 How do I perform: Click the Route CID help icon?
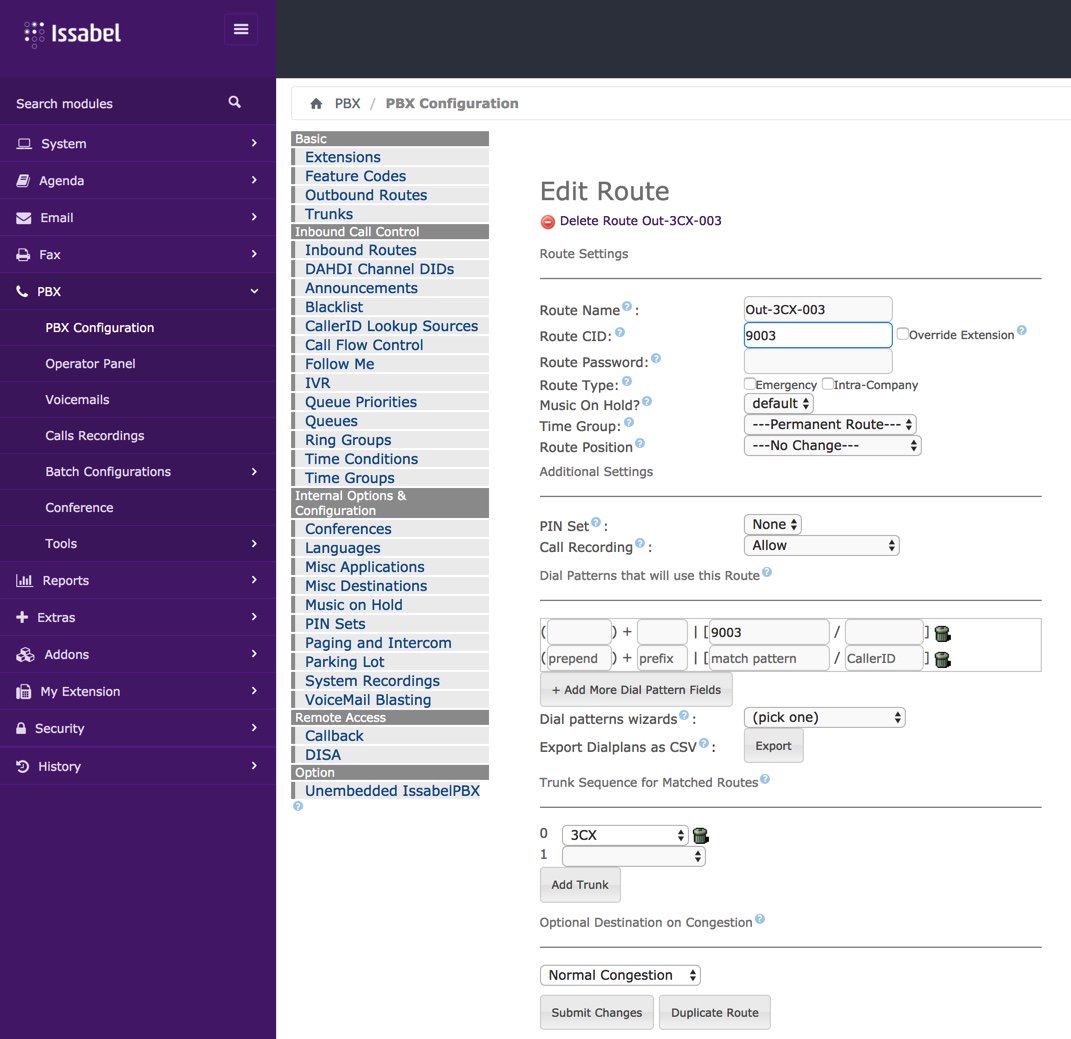tap(620, 332)
